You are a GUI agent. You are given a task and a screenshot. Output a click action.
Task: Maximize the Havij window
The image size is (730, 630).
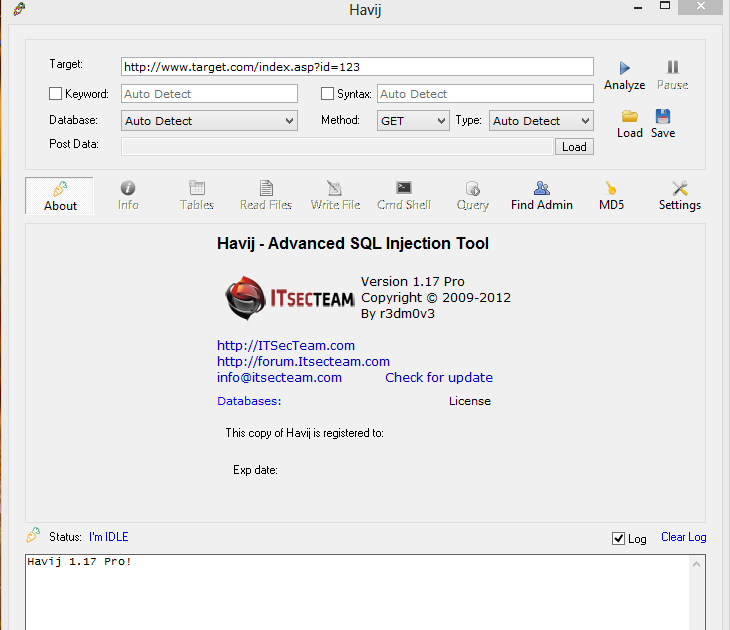click(665, 6)
